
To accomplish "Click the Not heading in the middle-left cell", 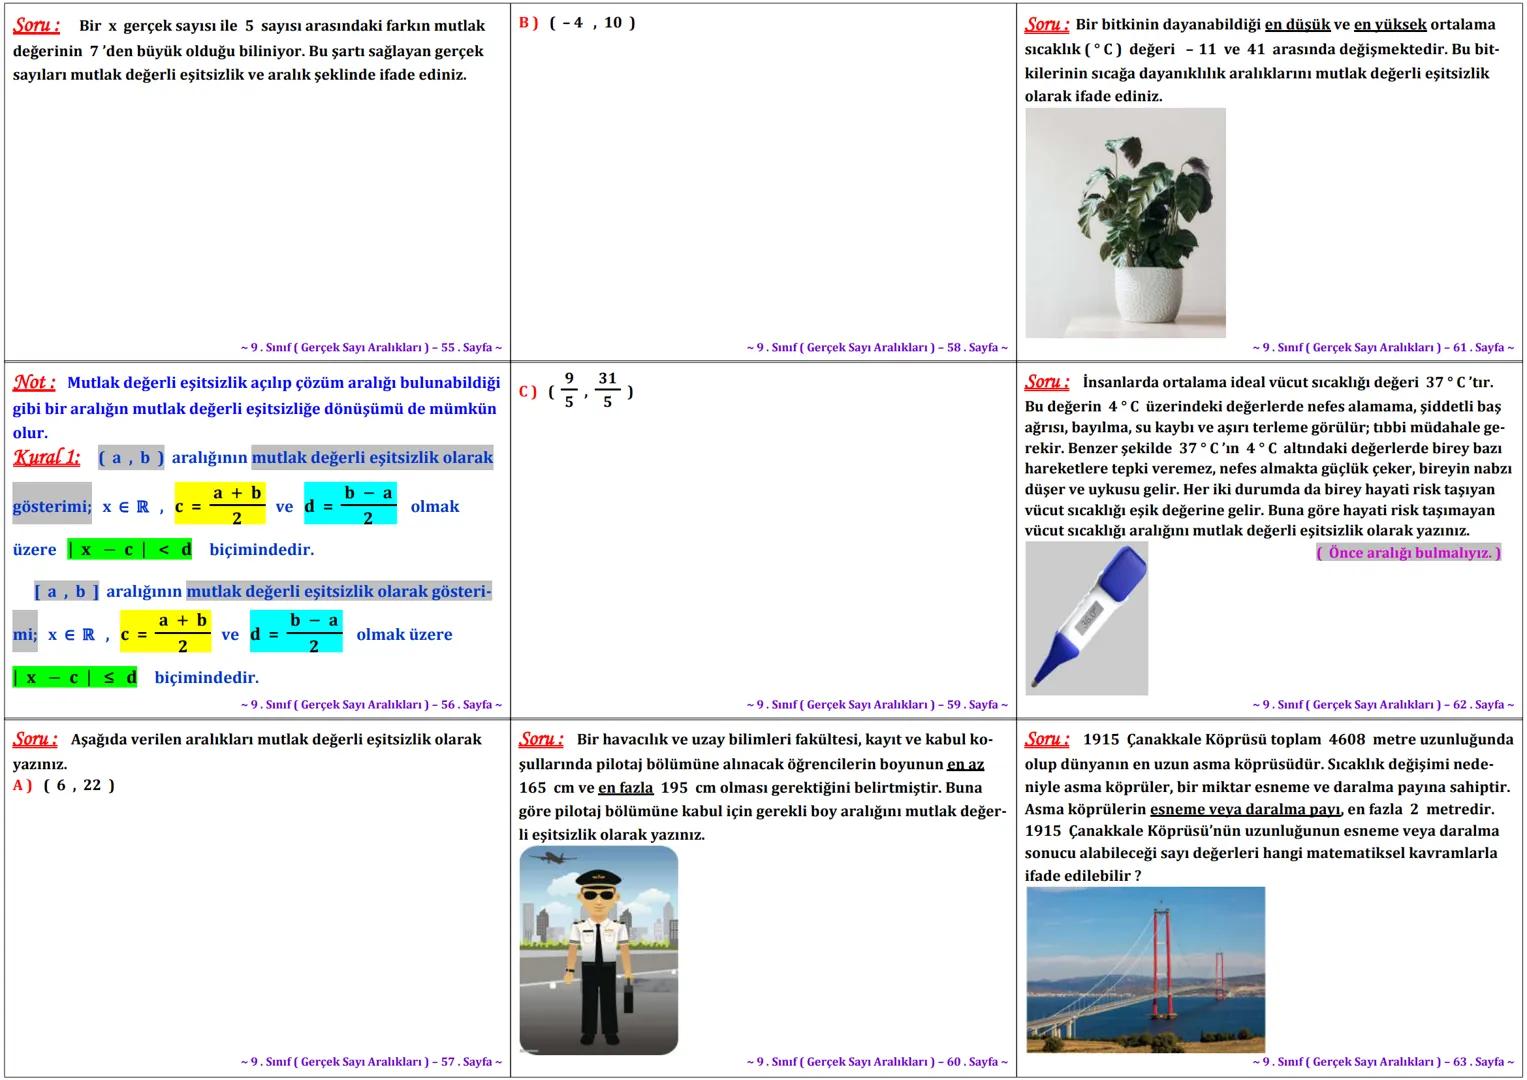I will click(x=34, y=381).
